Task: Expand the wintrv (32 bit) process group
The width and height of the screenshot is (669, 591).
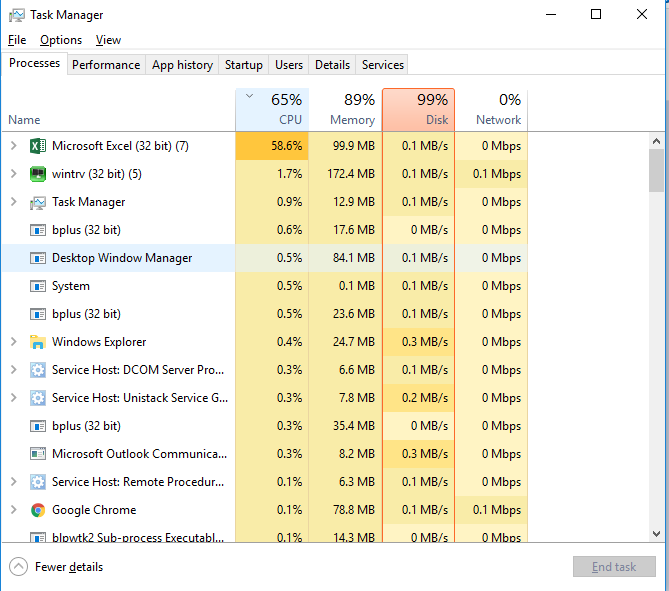Action: pos(14,174)
